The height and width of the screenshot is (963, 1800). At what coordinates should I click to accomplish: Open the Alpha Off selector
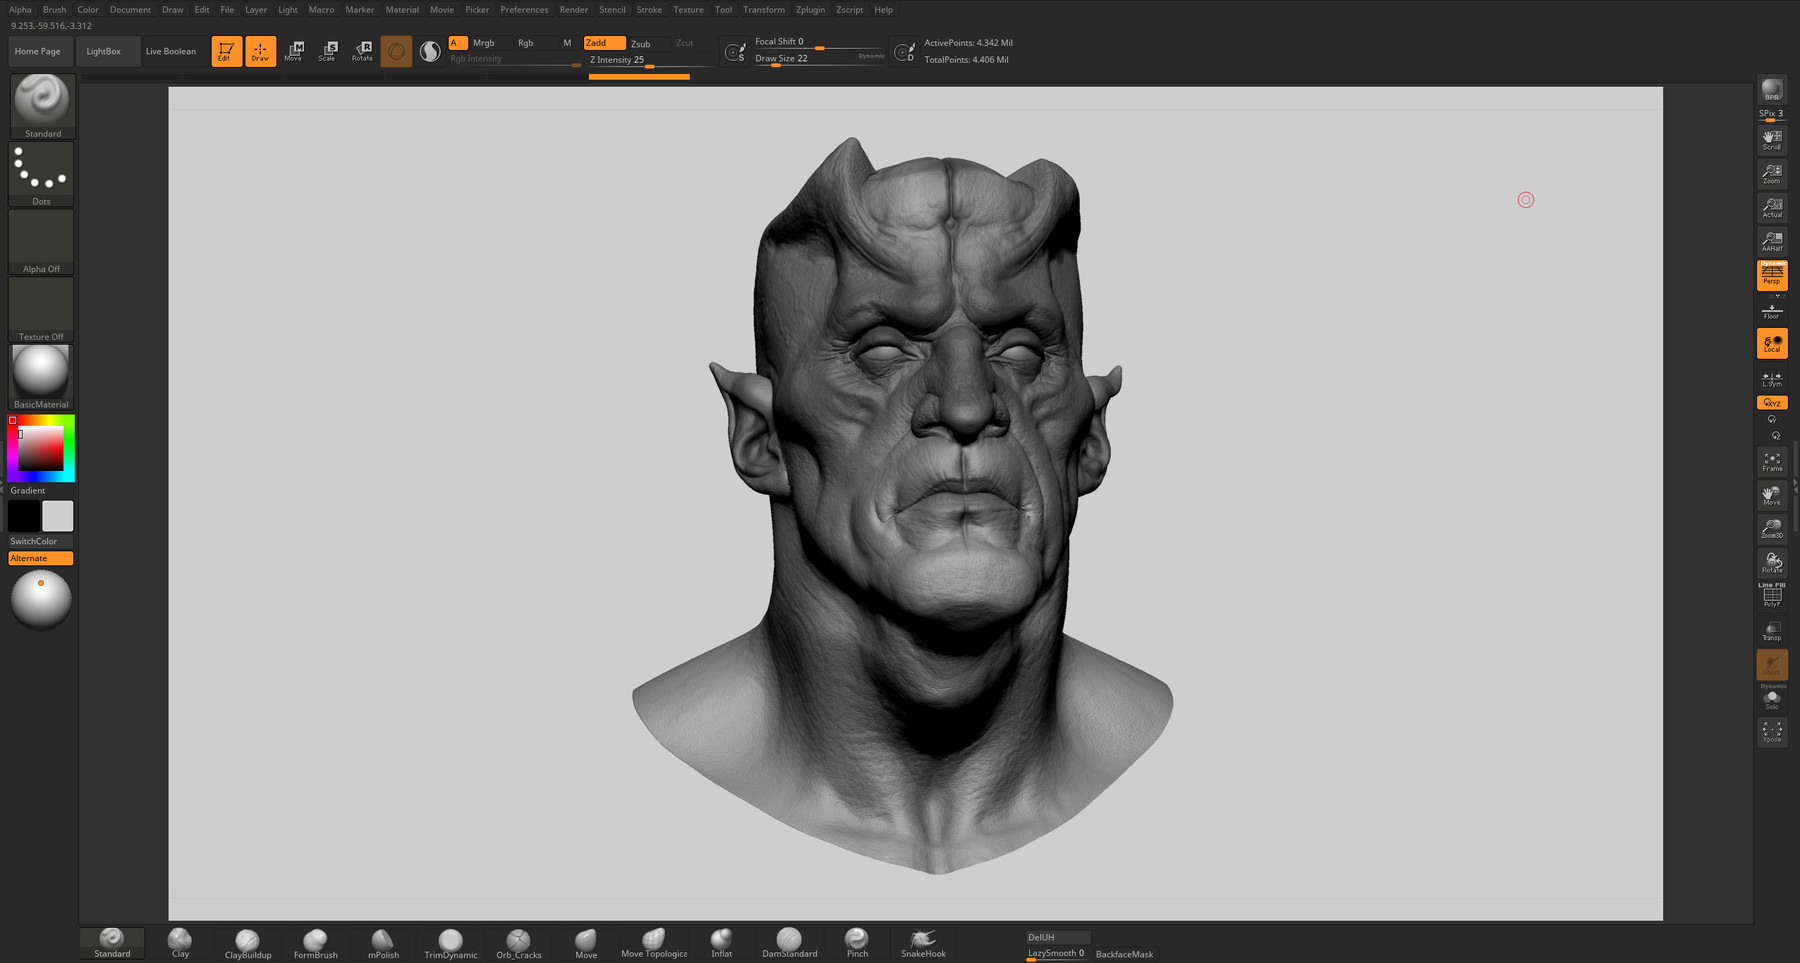click(41, 242)
